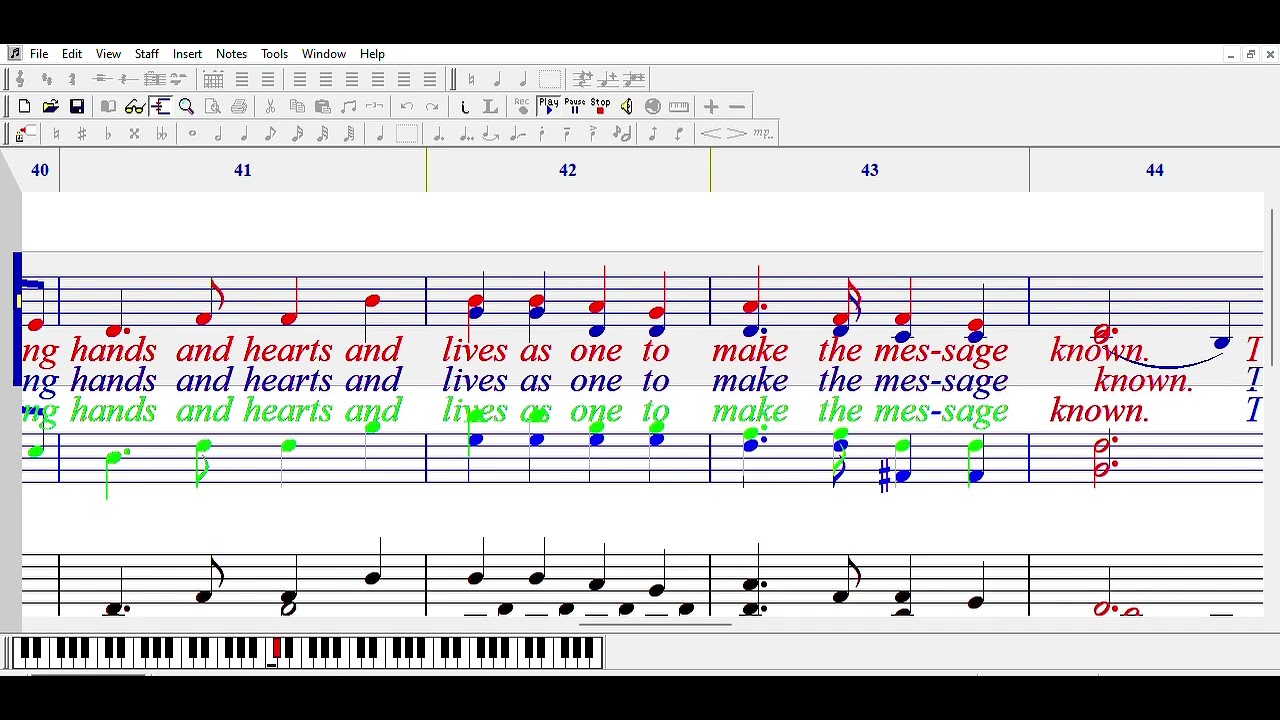Viewport: 1280px width, 720px height.
Task: Undo the last edit
Action: click(x=407, y=106)
